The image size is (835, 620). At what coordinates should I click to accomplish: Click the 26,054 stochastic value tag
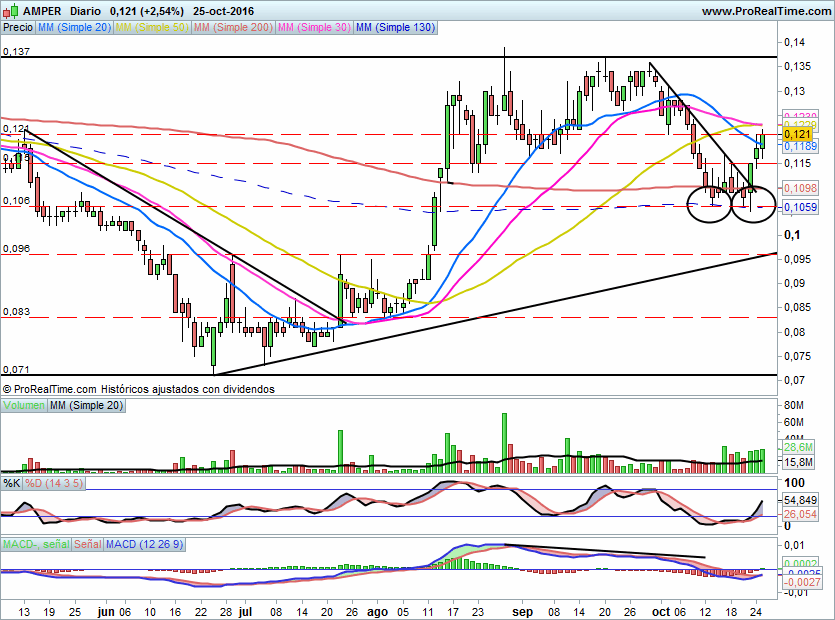point(800,514)
